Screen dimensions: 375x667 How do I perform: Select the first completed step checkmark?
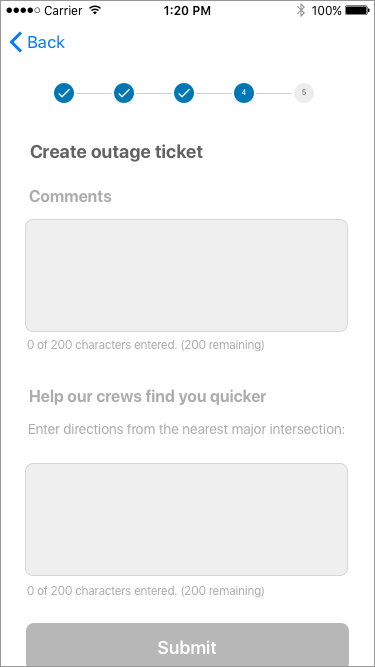[64, 93]
